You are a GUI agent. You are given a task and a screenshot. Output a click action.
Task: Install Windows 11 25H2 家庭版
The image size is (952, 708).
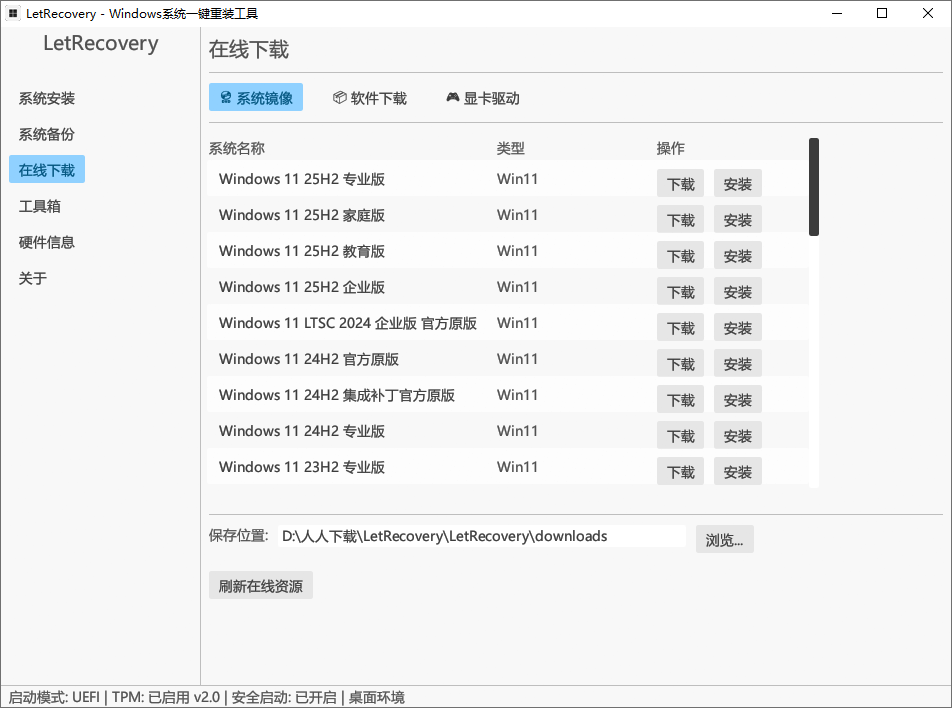(737, 219)
